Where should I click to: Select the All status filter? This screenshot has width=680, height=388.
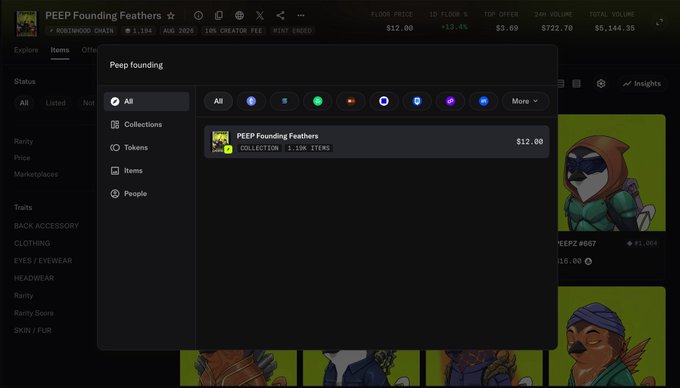[x=24, y=103]
